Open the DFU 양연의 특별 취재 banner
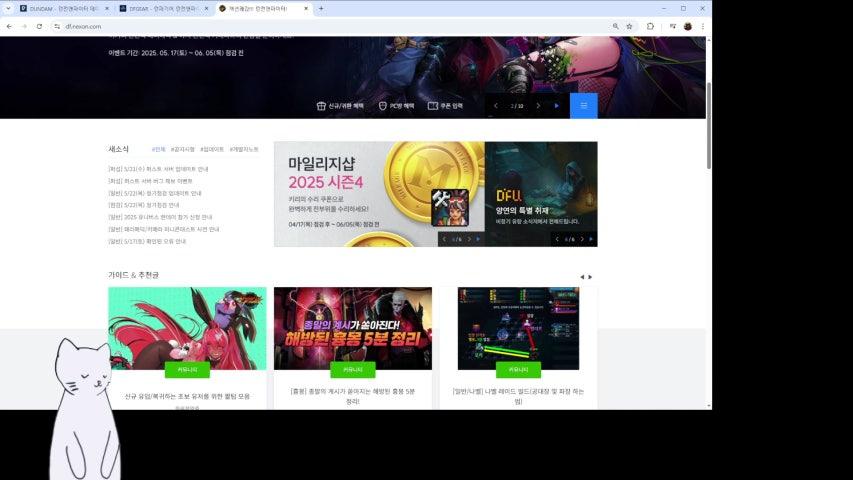This screenshot has width=853, height=480. tap(541, 194)
